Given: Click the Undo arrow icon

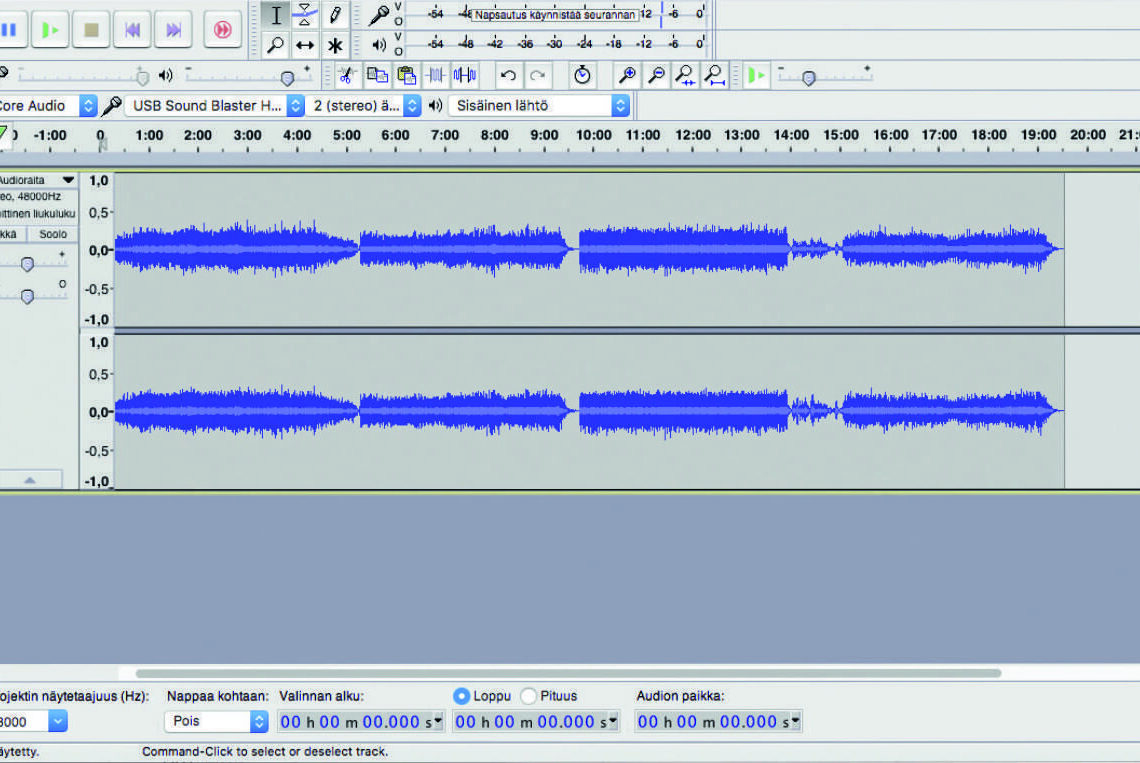Looking at the screenshot, I should (x=508, y=76).
